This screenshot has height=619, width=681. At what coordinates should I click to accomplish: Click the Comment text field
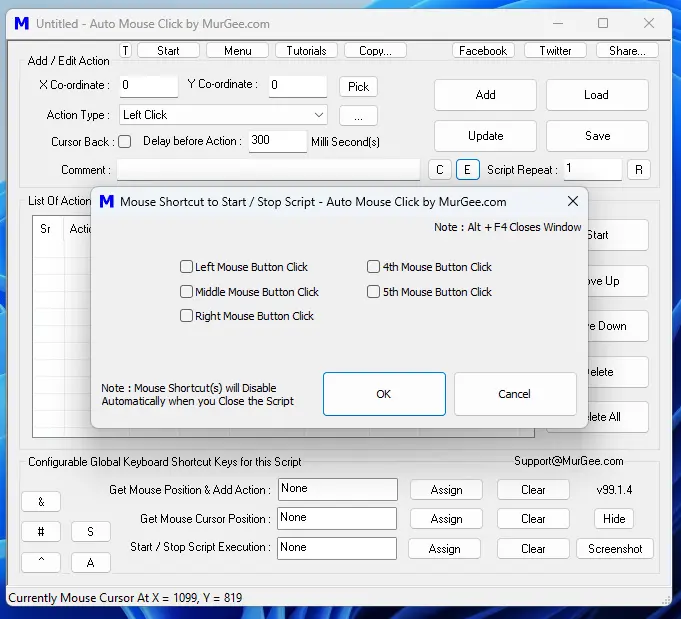click(268, 169)
